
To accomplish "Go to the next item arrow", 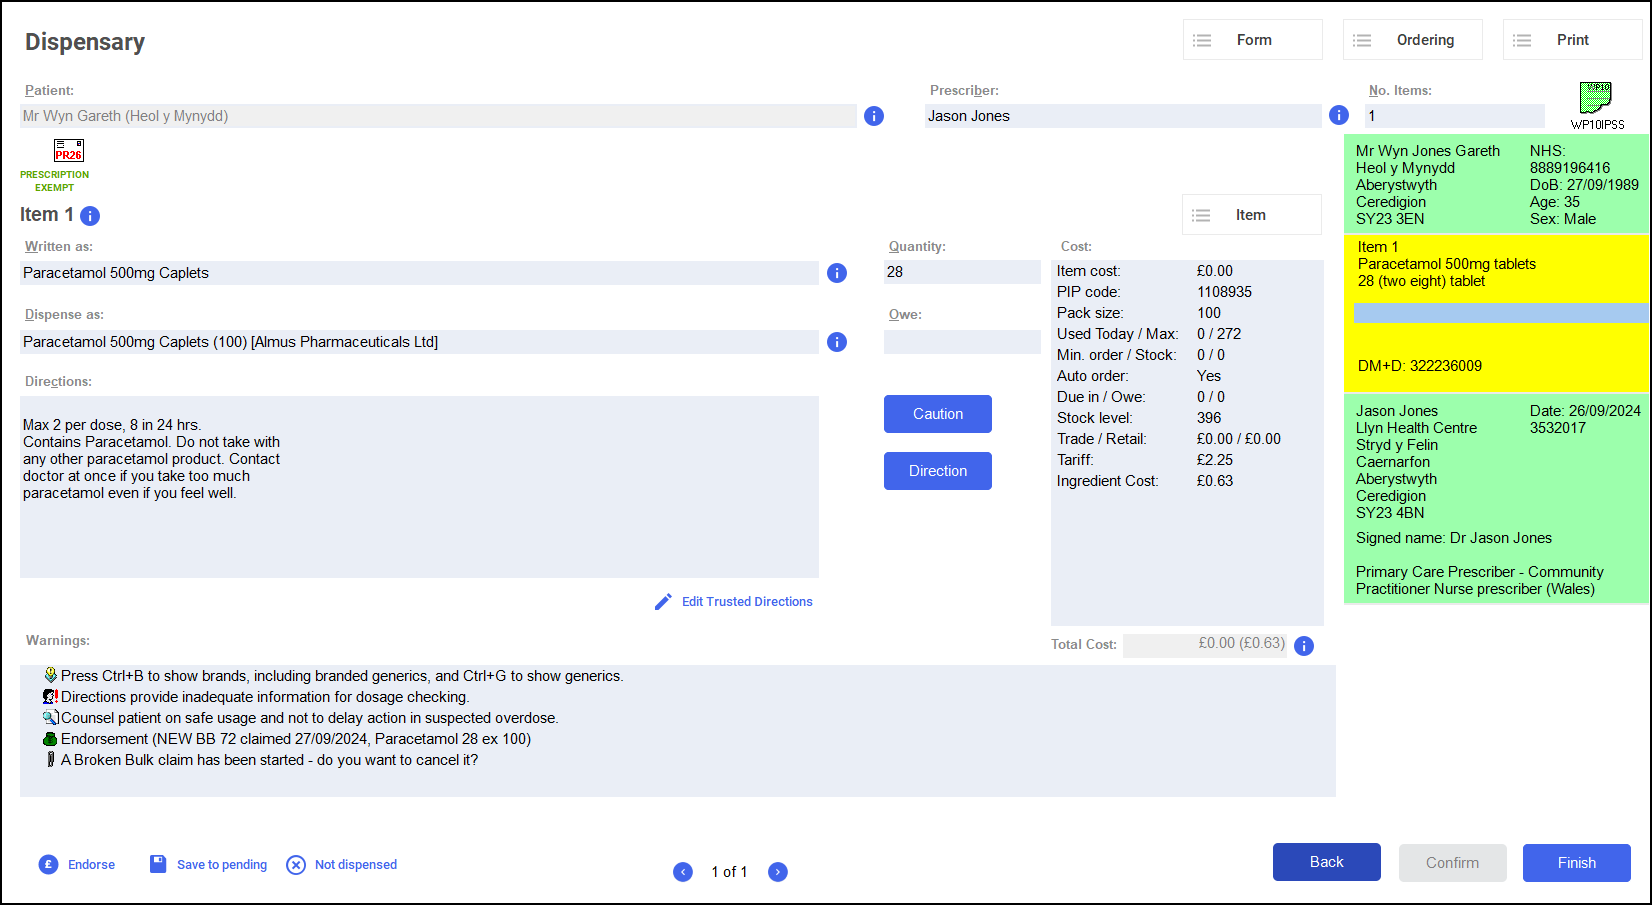I will pyautogui.click(x=778, y=872).
